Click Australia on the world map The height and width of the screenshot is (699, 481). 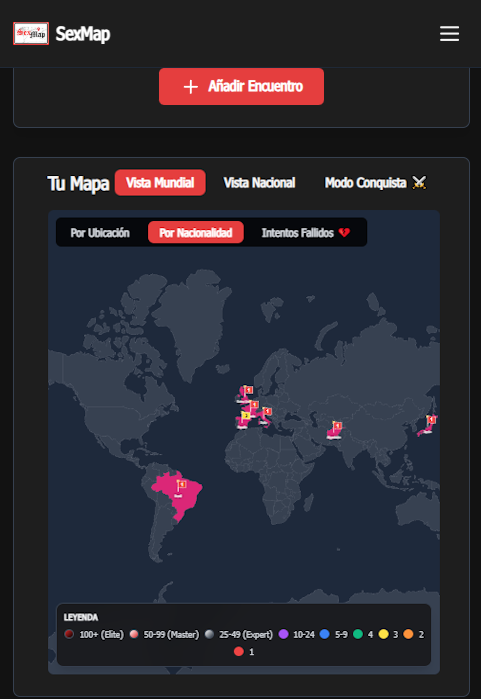pos(417,513)
